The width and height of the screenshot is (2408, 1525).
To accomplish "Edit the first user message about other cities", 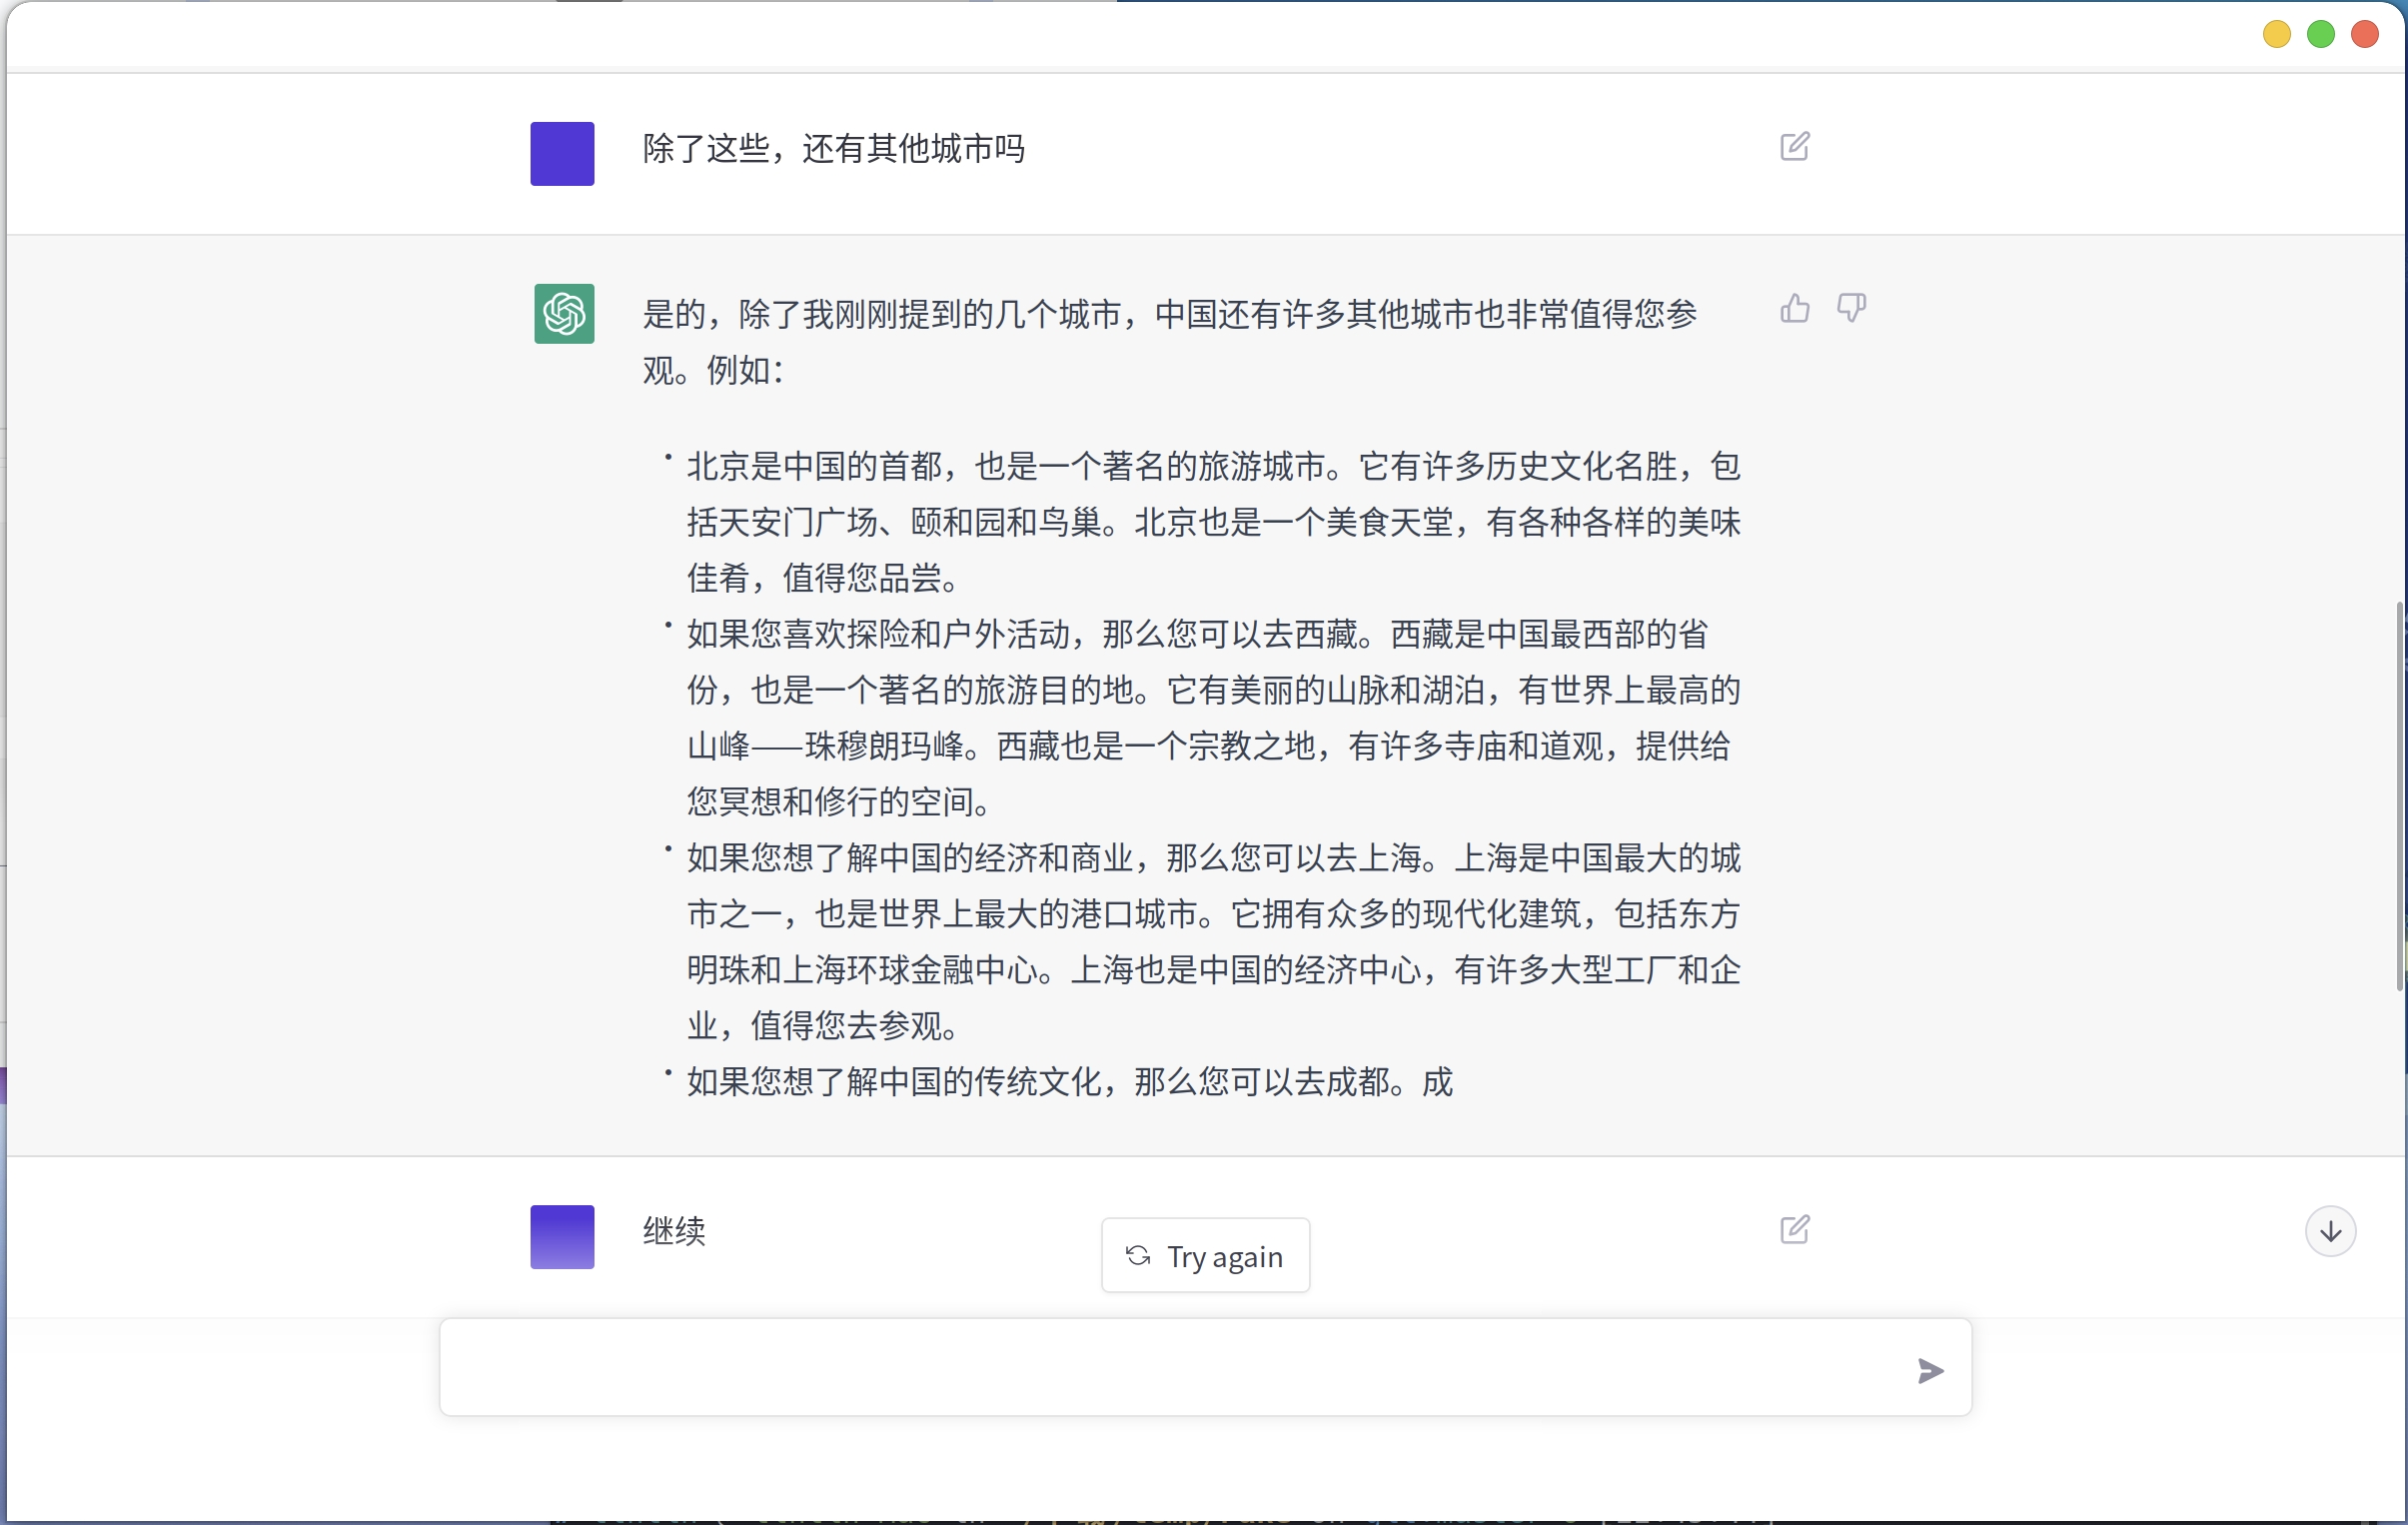I will pos(1794,147).
